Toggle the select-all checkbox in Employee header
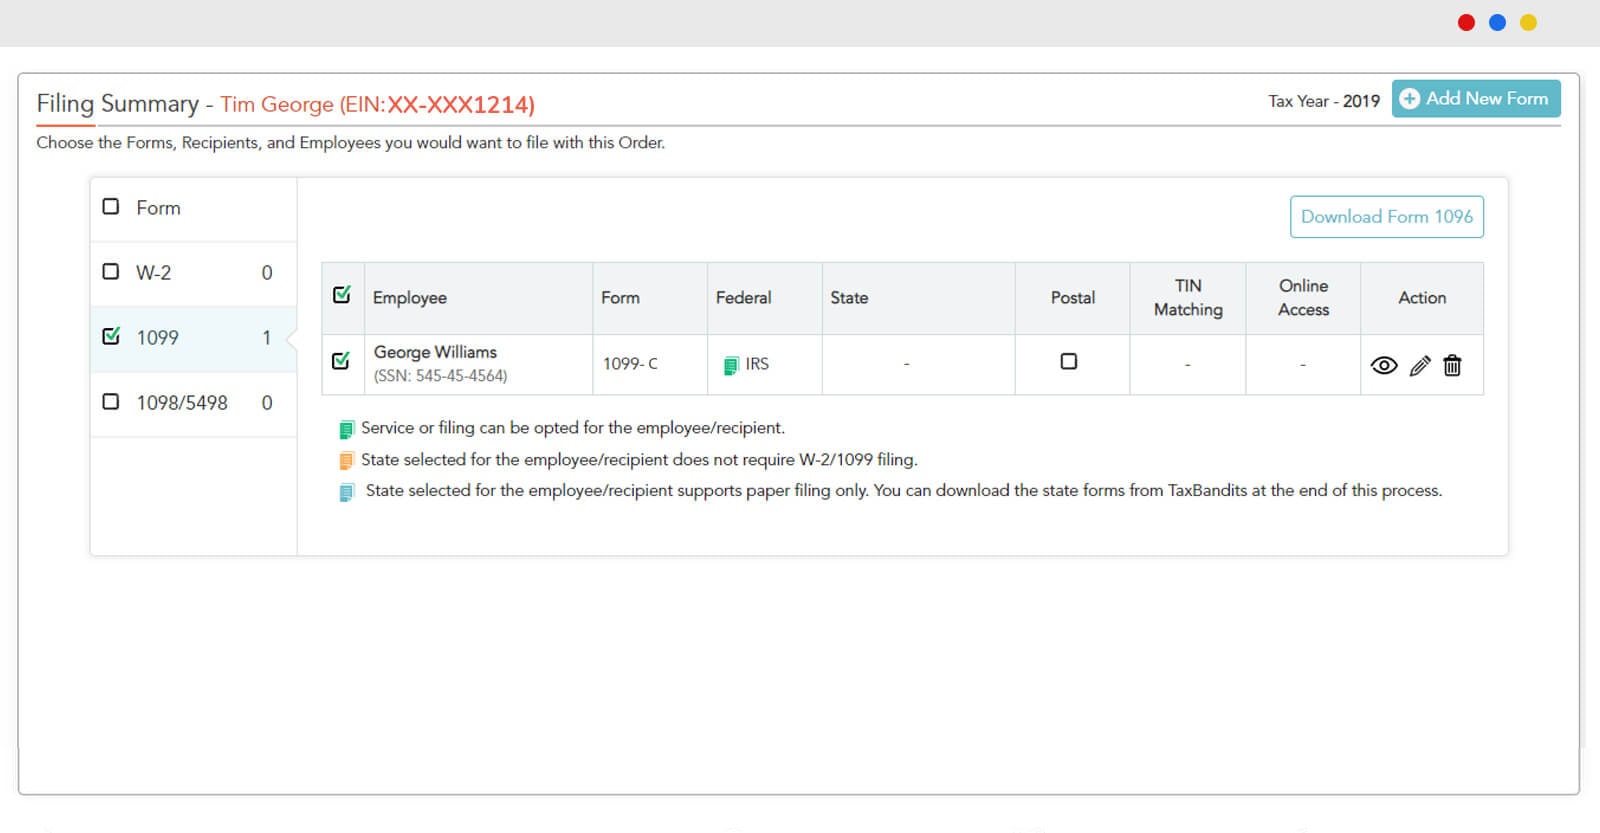The width and height of the screenshot is (1600, 833). pos(341,295)
